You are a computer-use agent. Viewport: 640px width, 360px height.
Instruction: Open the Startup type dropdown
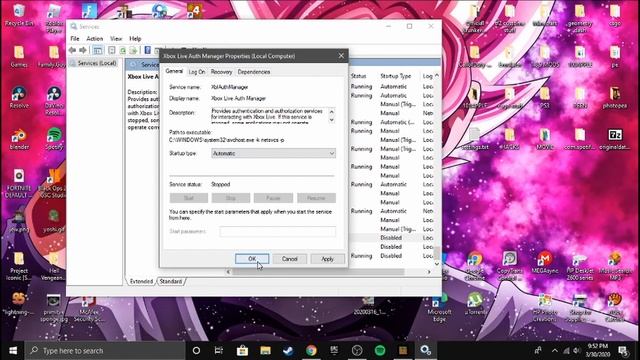coord(273,153)
